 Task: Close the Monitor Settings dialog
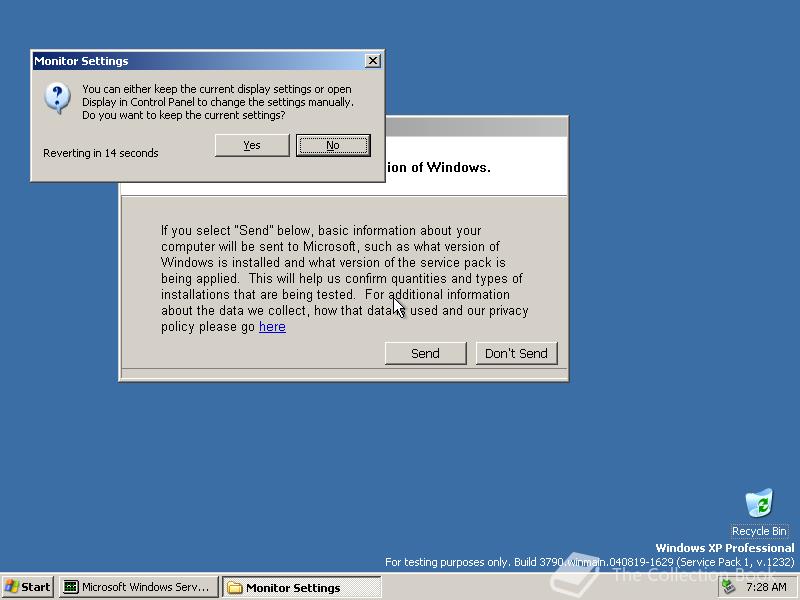tap(373, 61)
